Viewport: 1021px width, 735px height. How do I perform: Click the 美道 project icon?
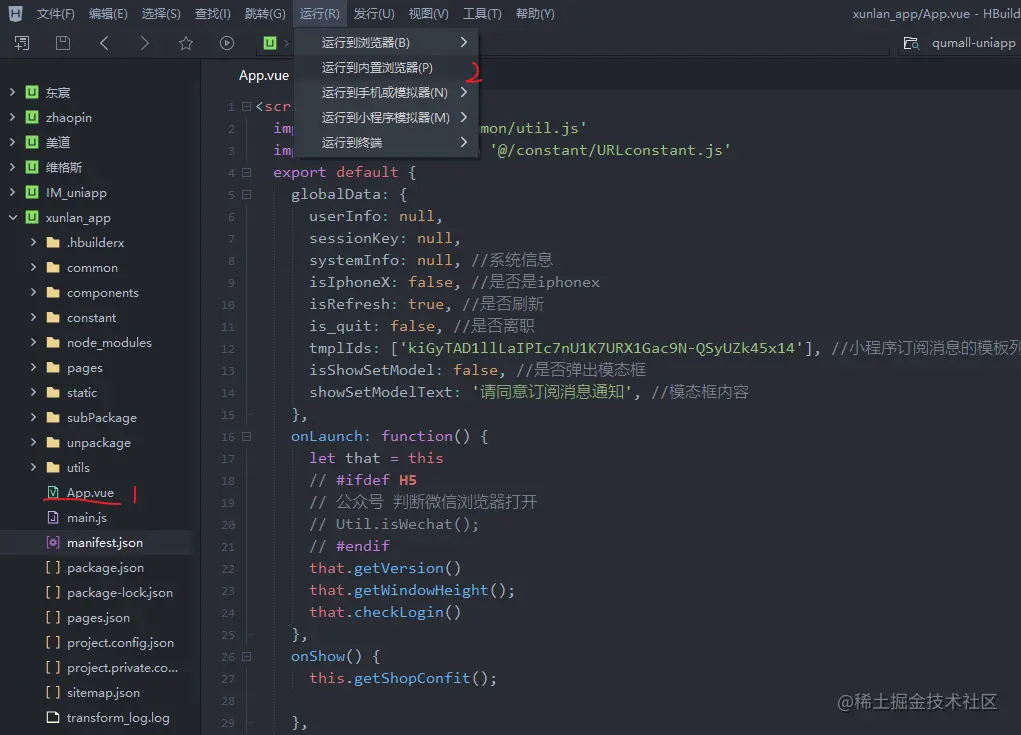click(x=32, y=142)
